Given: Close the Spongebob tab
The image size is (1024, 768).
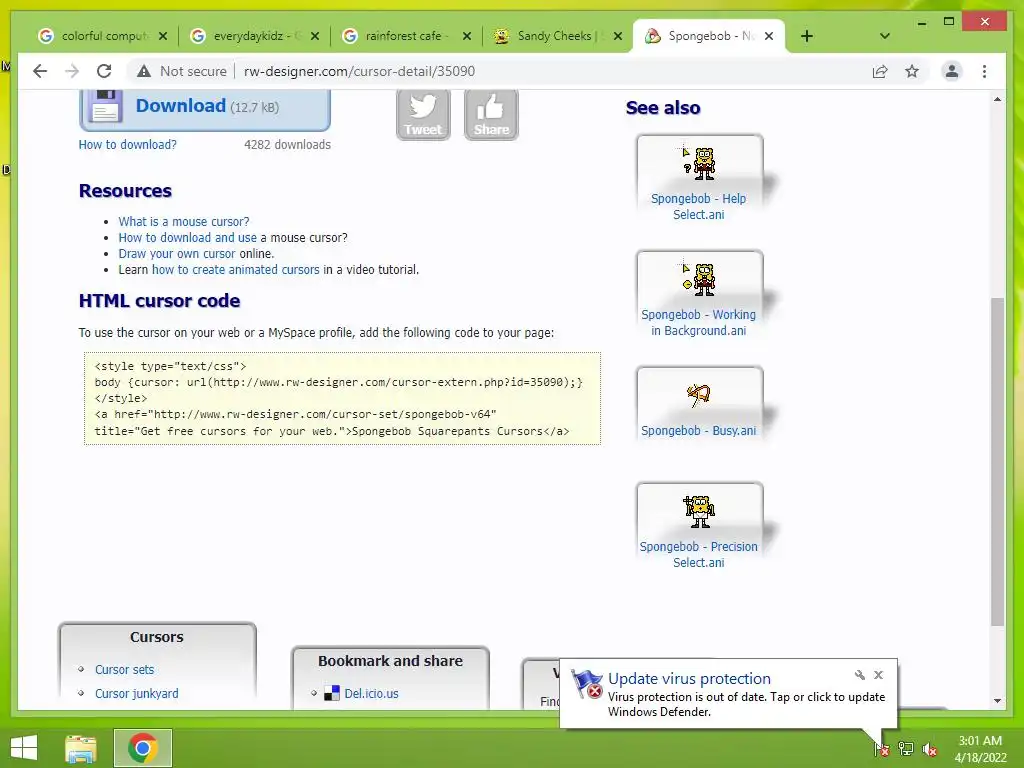Looking at the screenshot, I should tap(769, 36).
